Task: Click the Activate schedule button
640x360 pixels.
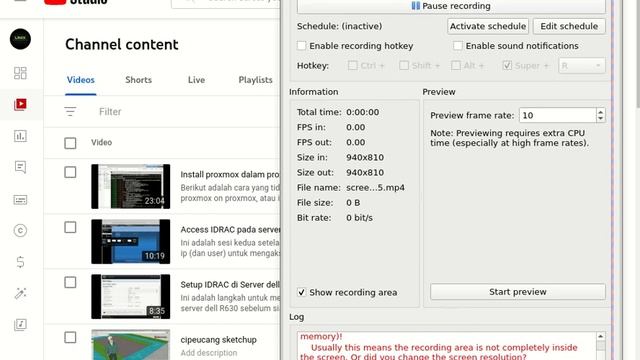Action: click(x=488, y=26)
